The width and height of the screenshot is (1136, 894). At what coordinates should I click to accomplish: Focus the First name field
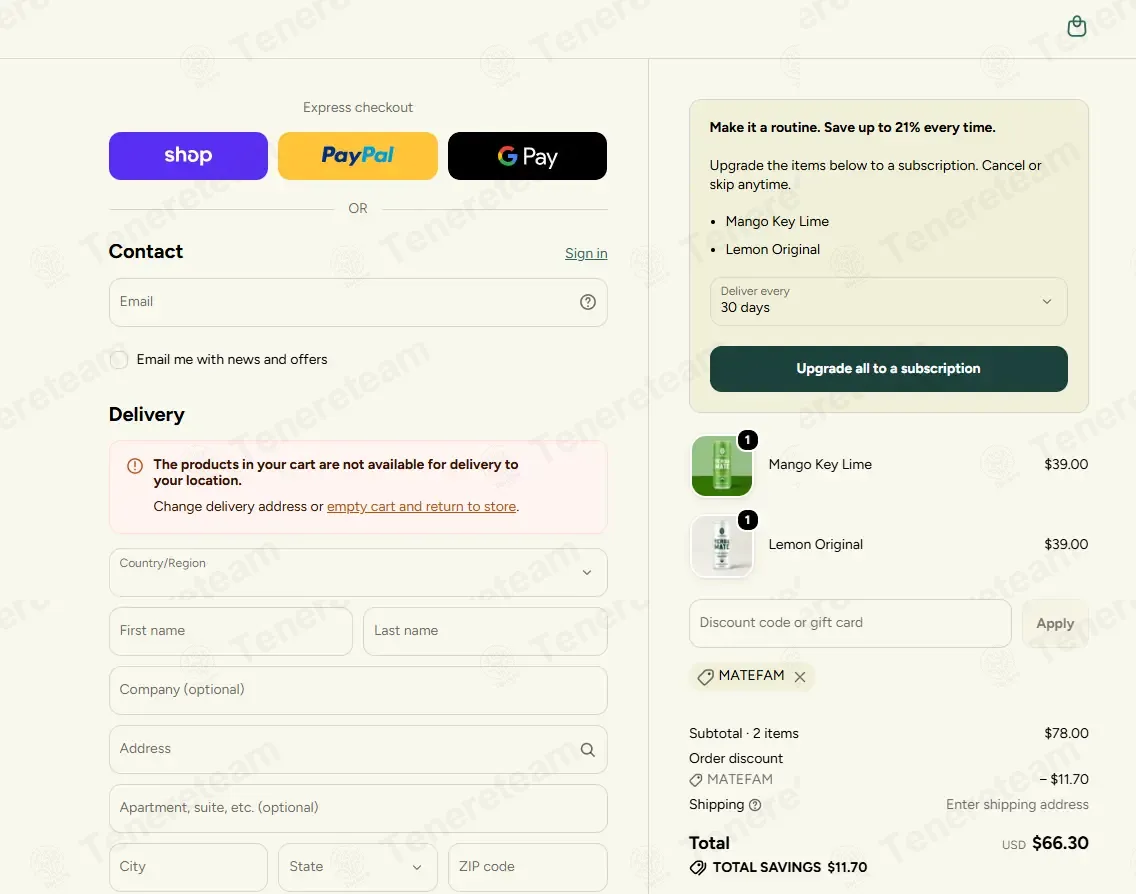(x=231, y=631)
